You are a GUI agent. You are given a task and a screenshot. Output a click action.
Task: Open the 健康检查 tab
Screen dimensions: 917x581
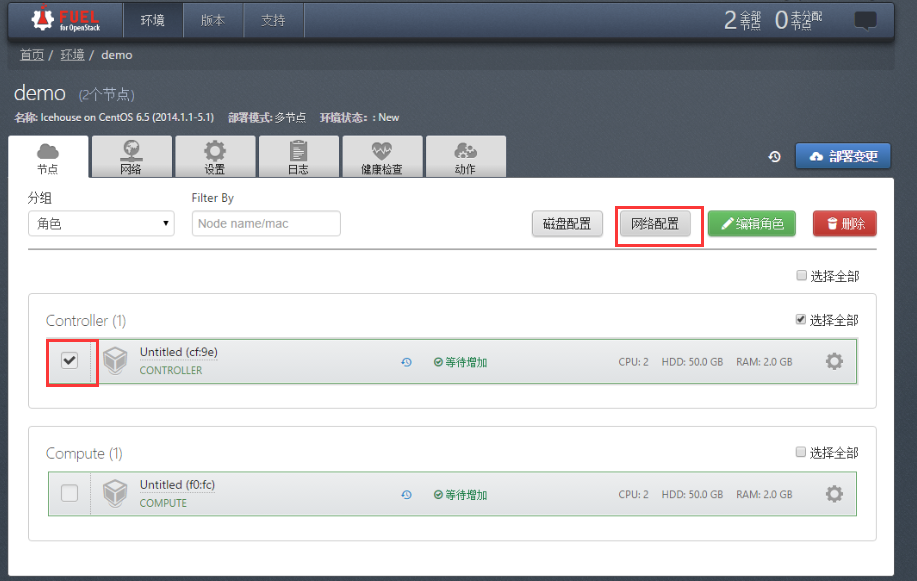[x=382, y=157]
